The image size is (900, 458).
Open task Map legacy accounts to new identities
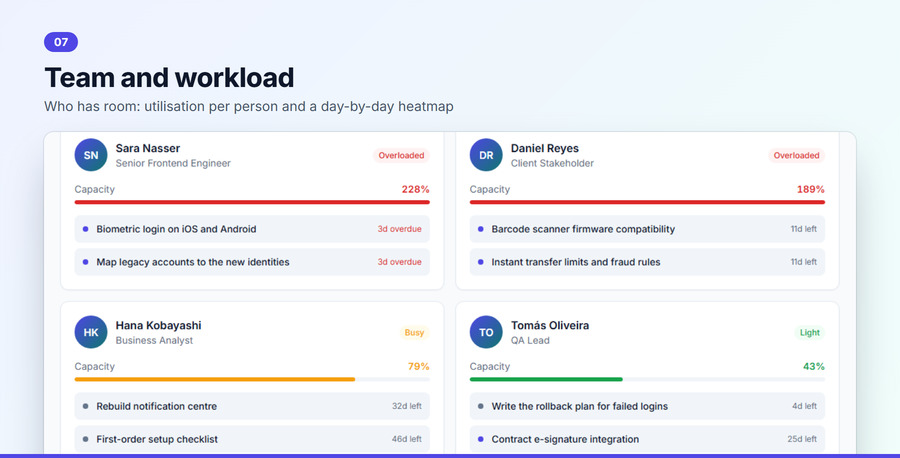point(252,262)
